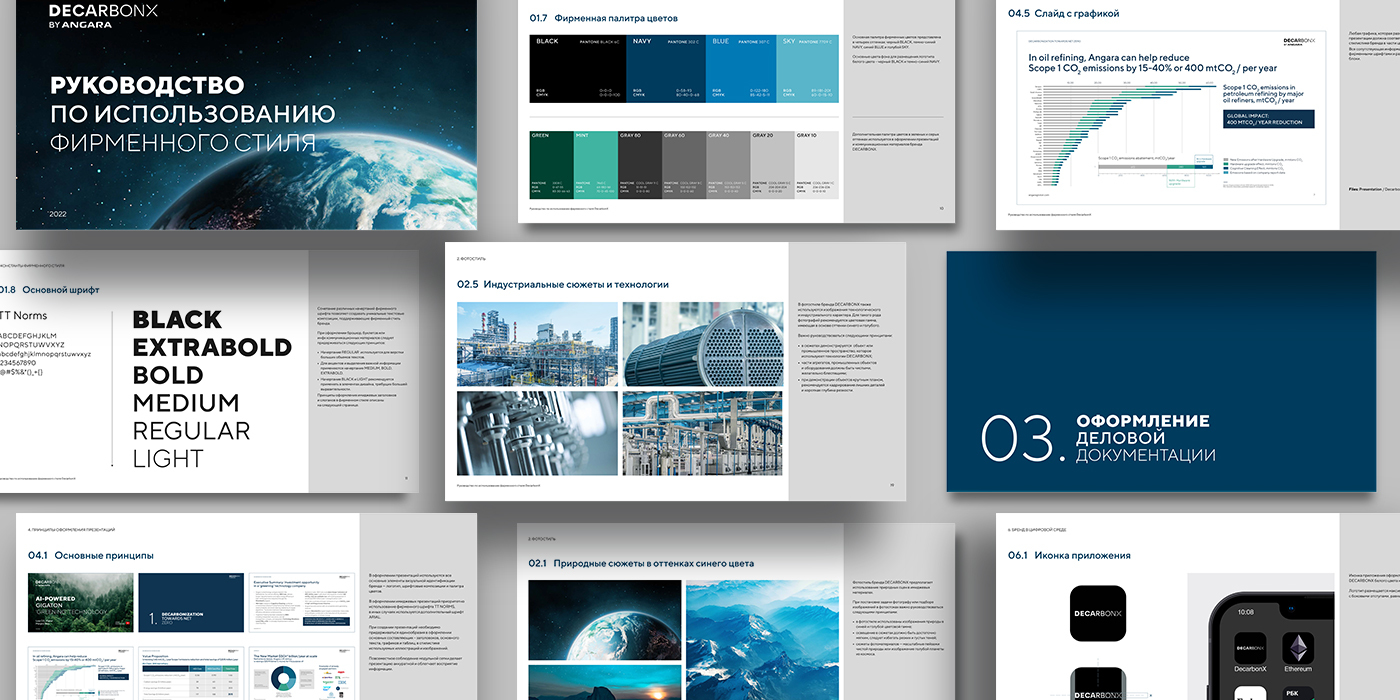The height and width of the screenshot is (700, 1400).
Task: Open the AI-Powered forest slide thumbnail
Action: (80, 603)
